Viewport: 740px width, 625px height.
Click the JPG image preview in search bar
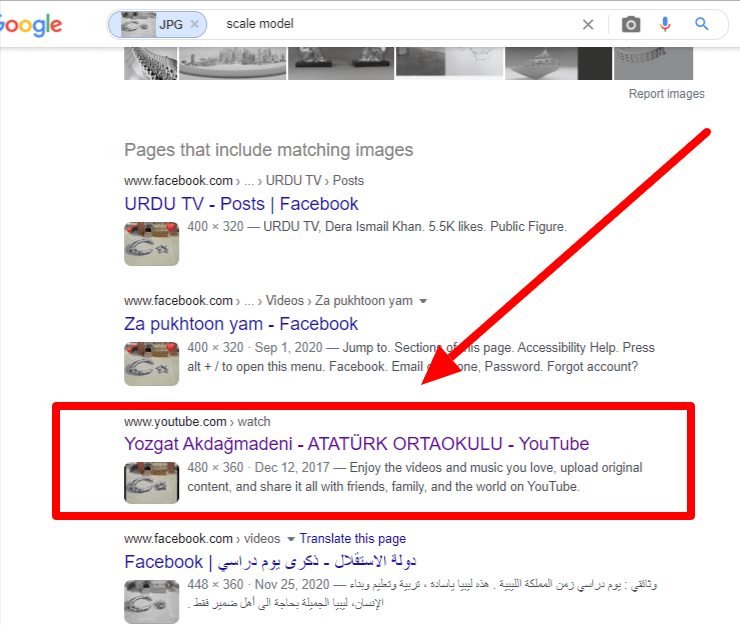pos(137,25)
